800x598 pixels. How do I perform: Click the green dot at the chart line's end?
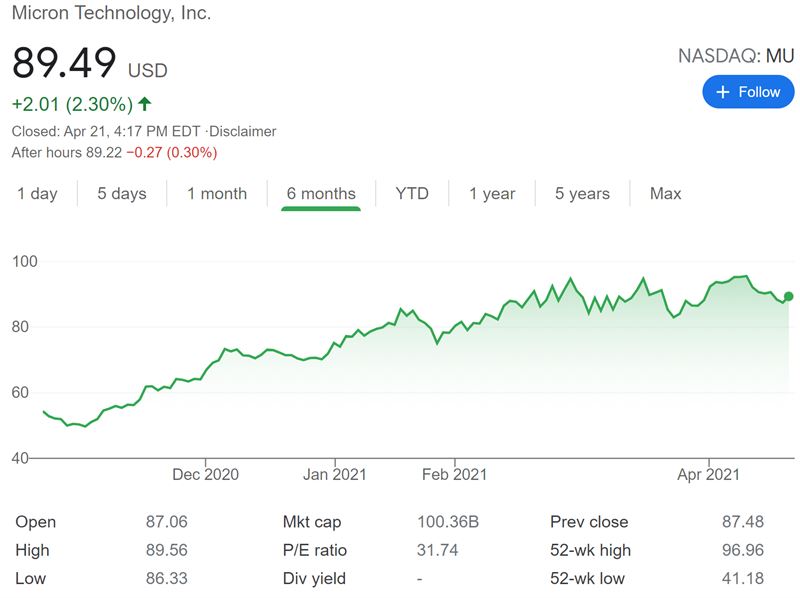789,296
